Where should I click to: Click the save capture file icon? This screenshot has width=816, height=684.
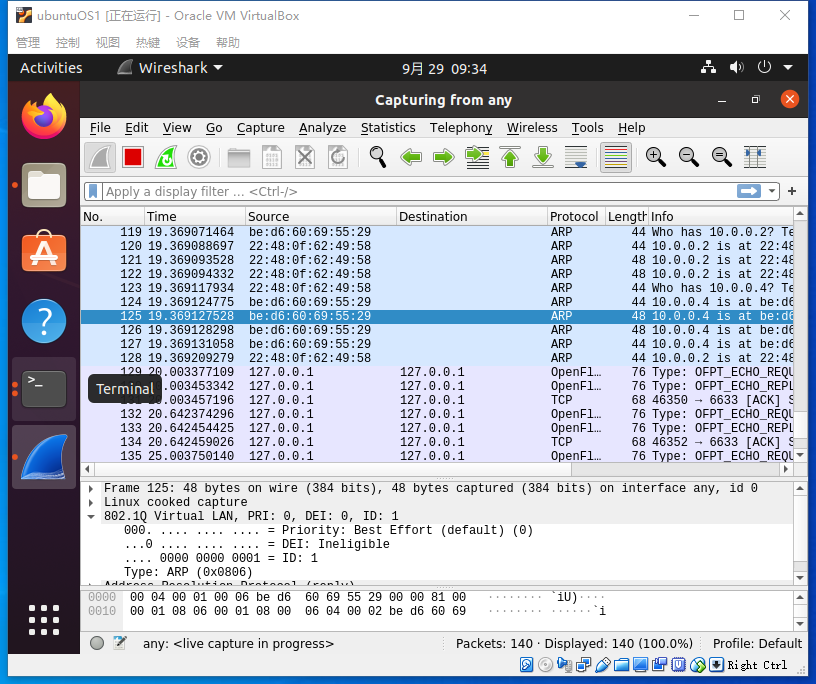tap(272, 157)
